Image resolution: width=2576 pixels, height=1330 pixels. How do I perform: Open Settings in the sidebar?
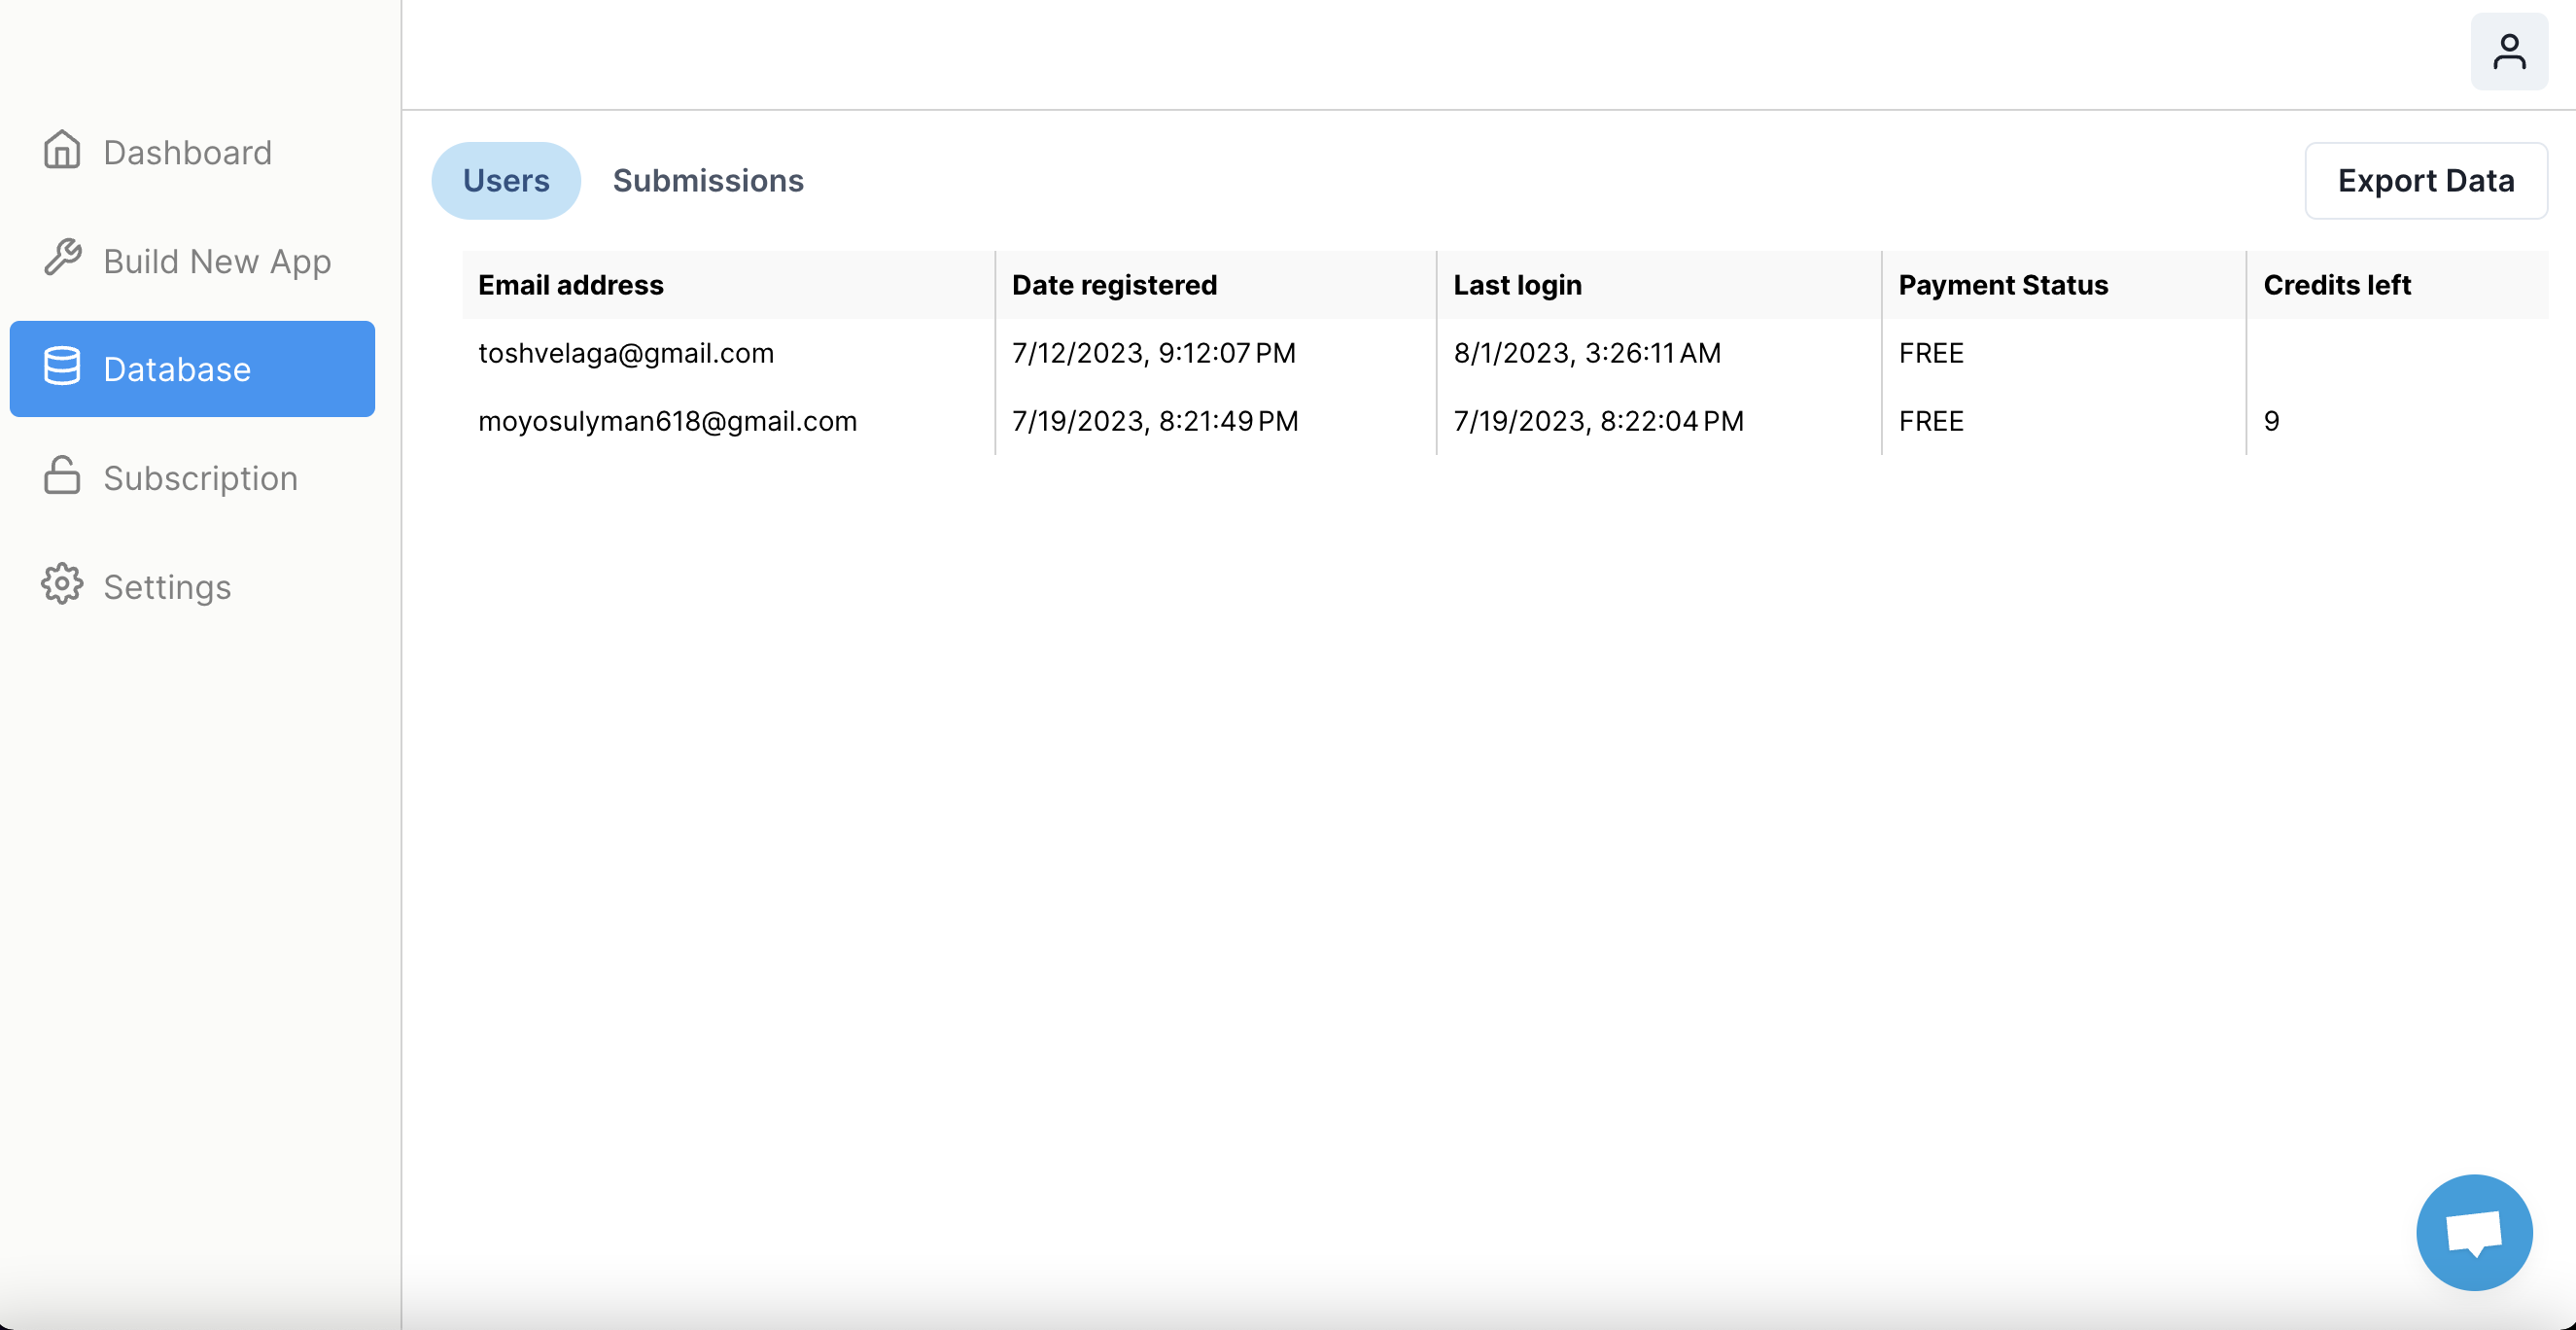click(x=192, y=586)
